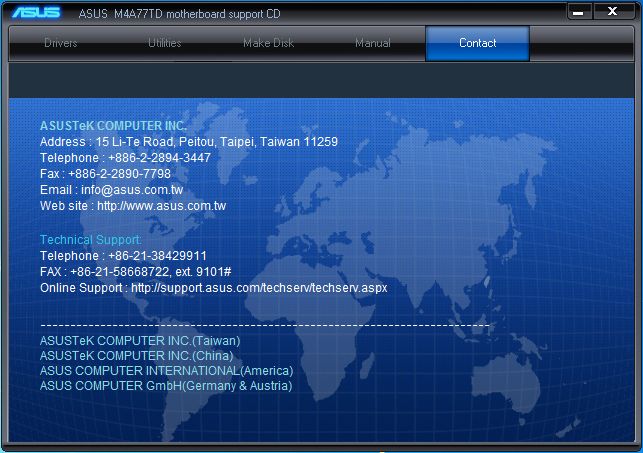Screen dimensions: 643x453
Task: View ASUS COMPUTER INTERNATIONAL(America) contact
Action: (166, 371)
